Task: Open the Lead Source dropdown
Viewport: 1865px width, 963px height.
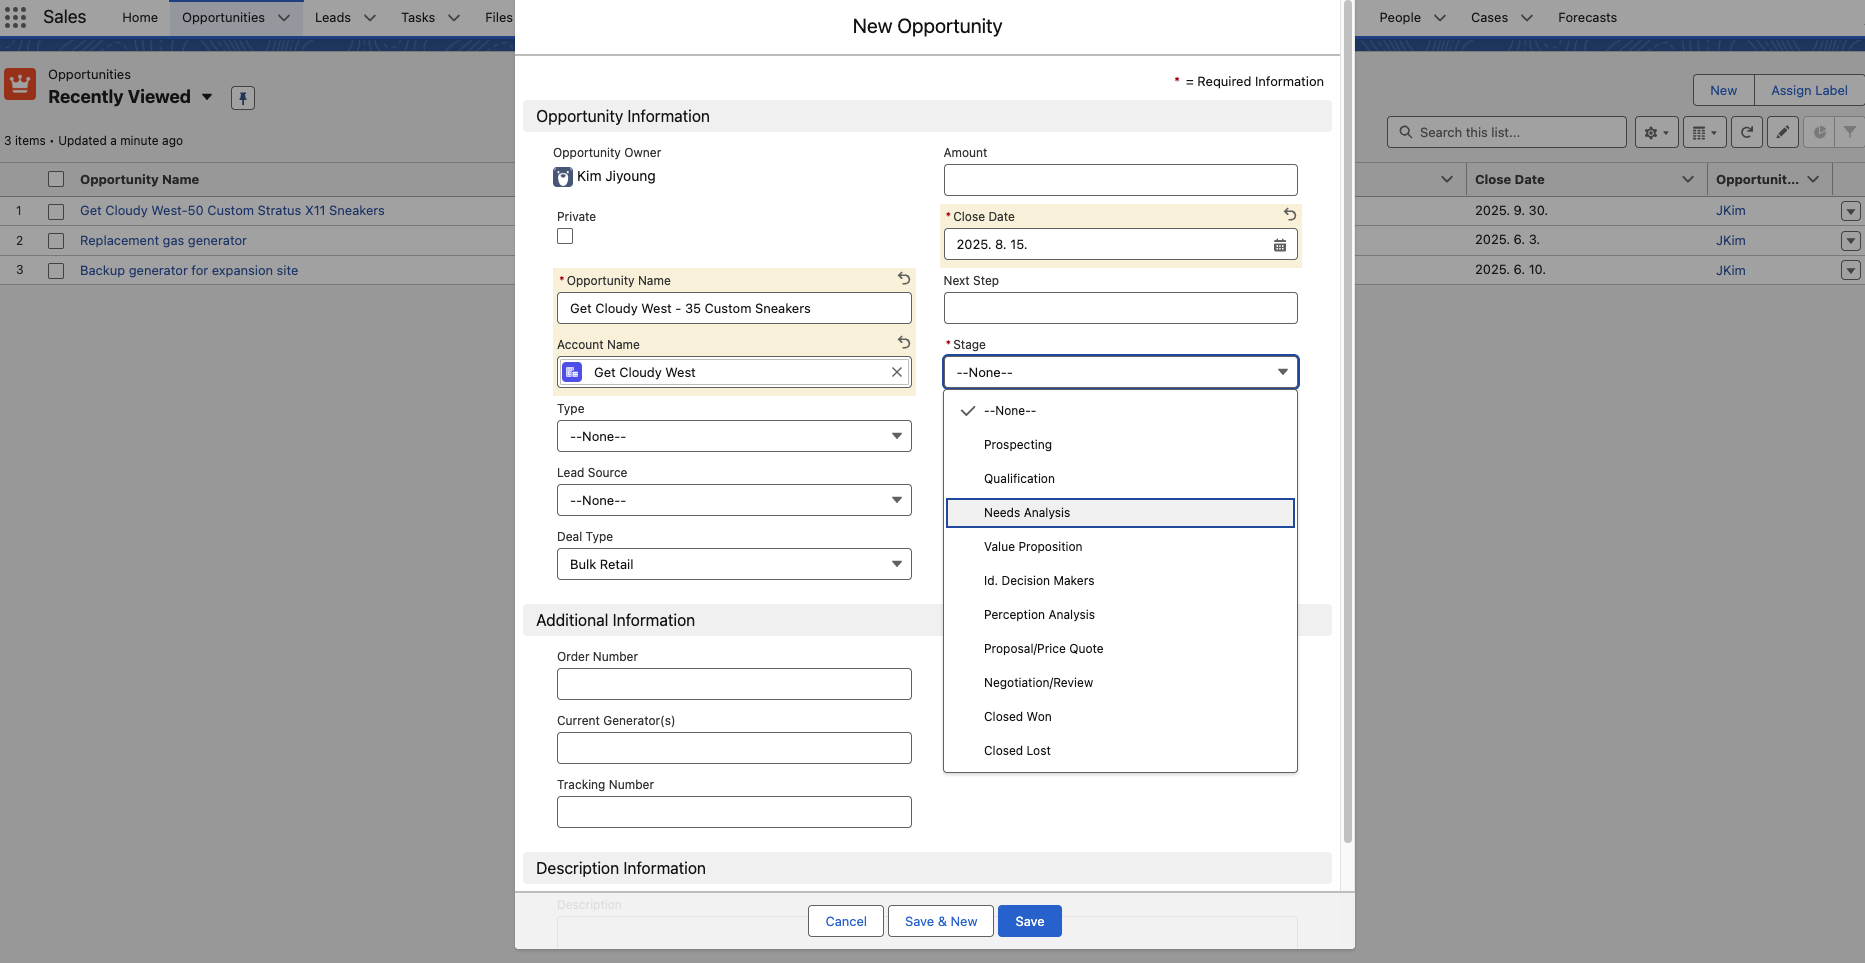Action: (734, 500)
